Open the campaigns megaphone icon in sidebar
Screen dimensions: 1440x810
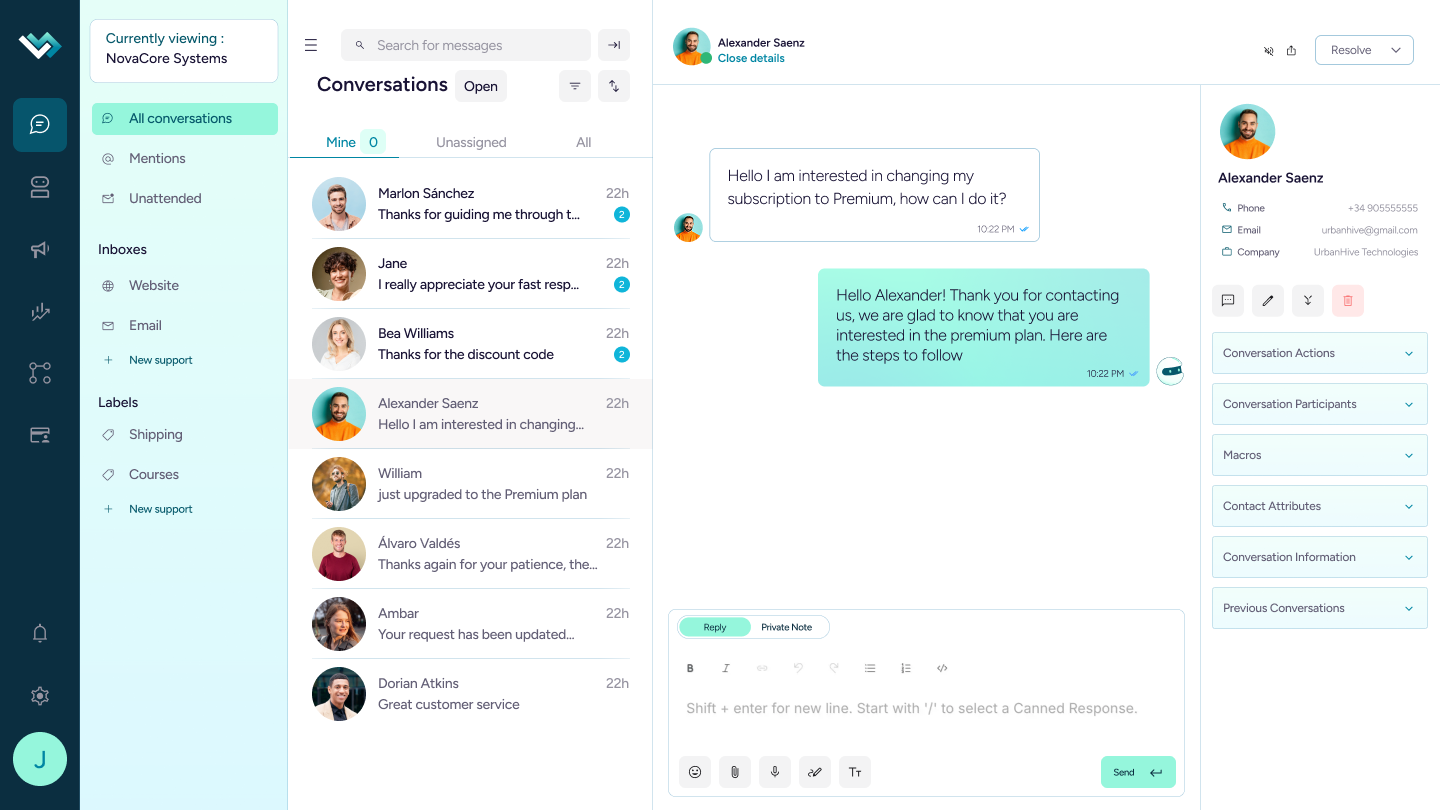tap(40, 249)
